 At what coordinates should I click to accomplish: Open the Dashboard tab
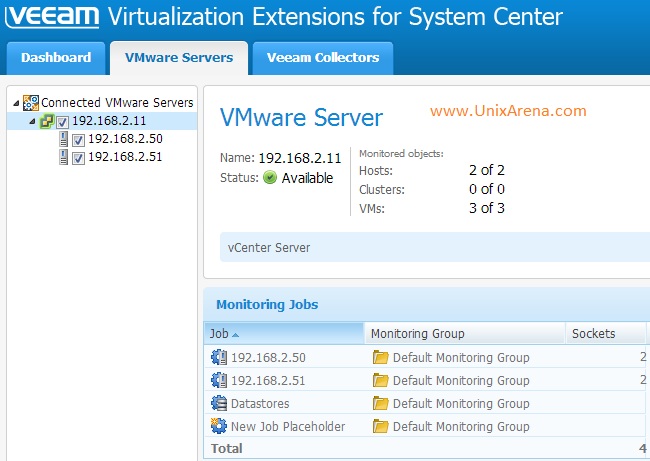[x=56, y=58]
